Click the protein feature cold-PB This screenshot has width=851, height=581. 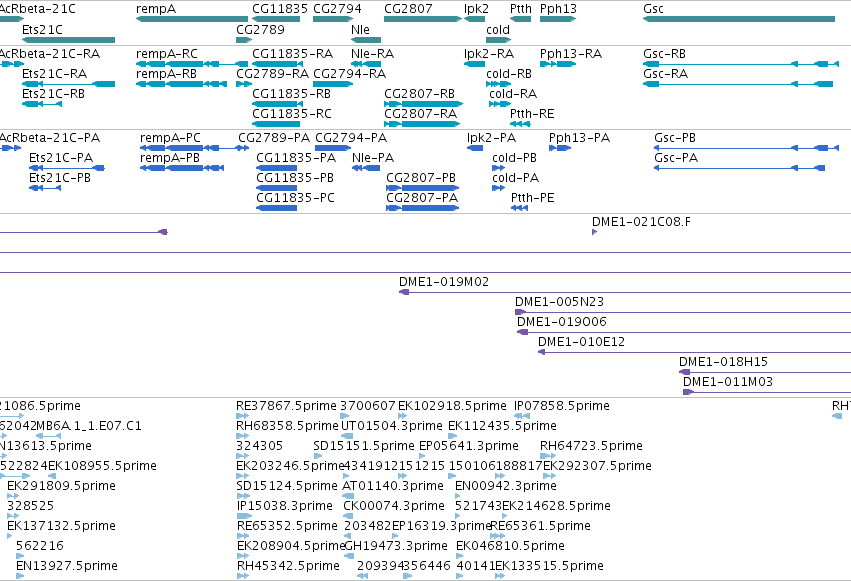(498, 168)
